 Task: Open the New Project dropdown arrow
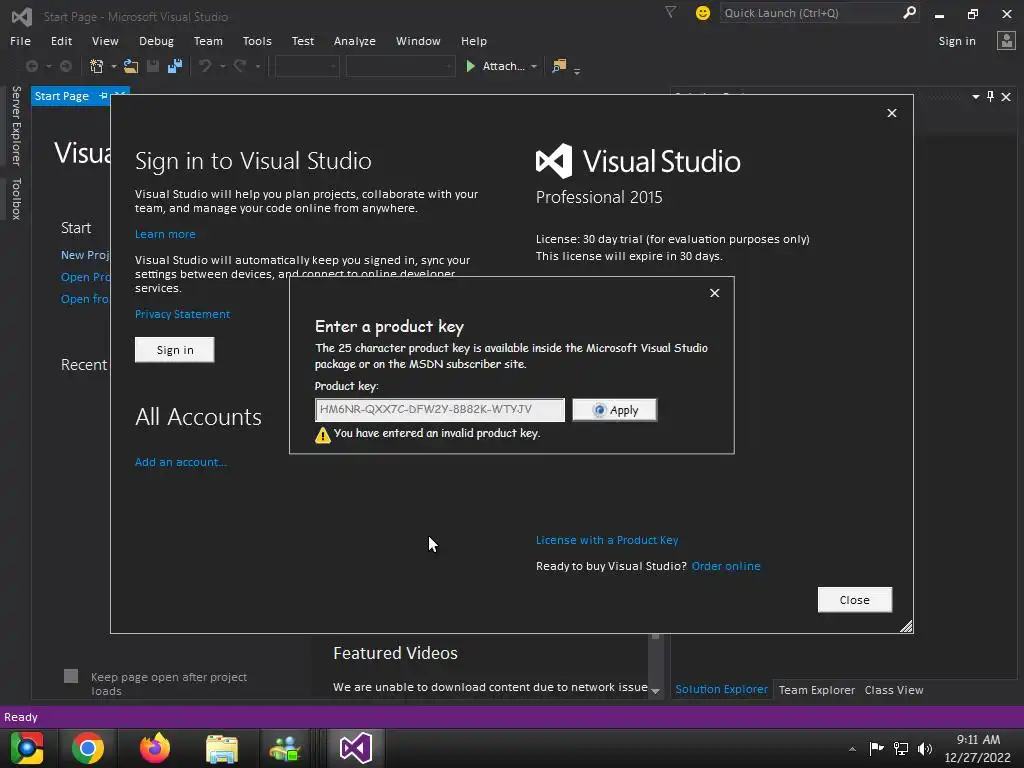[x=114, y=66]
